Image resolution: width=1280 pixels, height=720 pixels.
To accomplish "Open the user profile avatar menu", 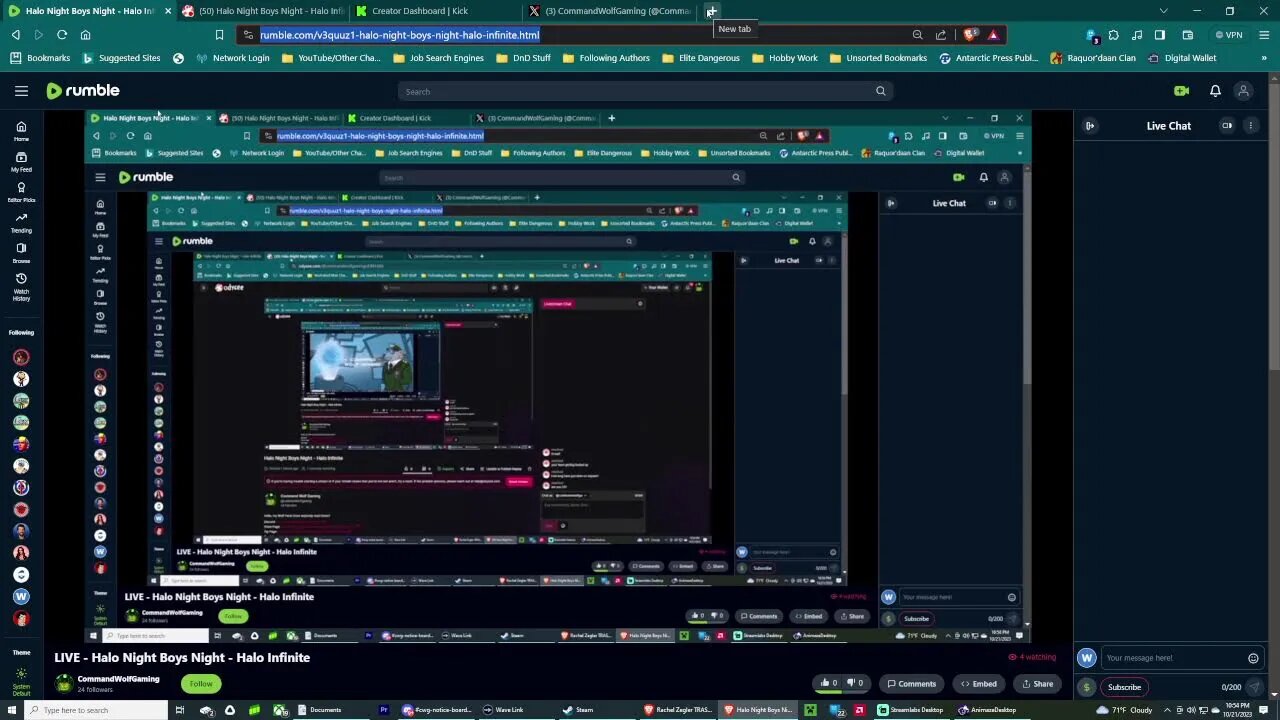I will pos(1243,91).
